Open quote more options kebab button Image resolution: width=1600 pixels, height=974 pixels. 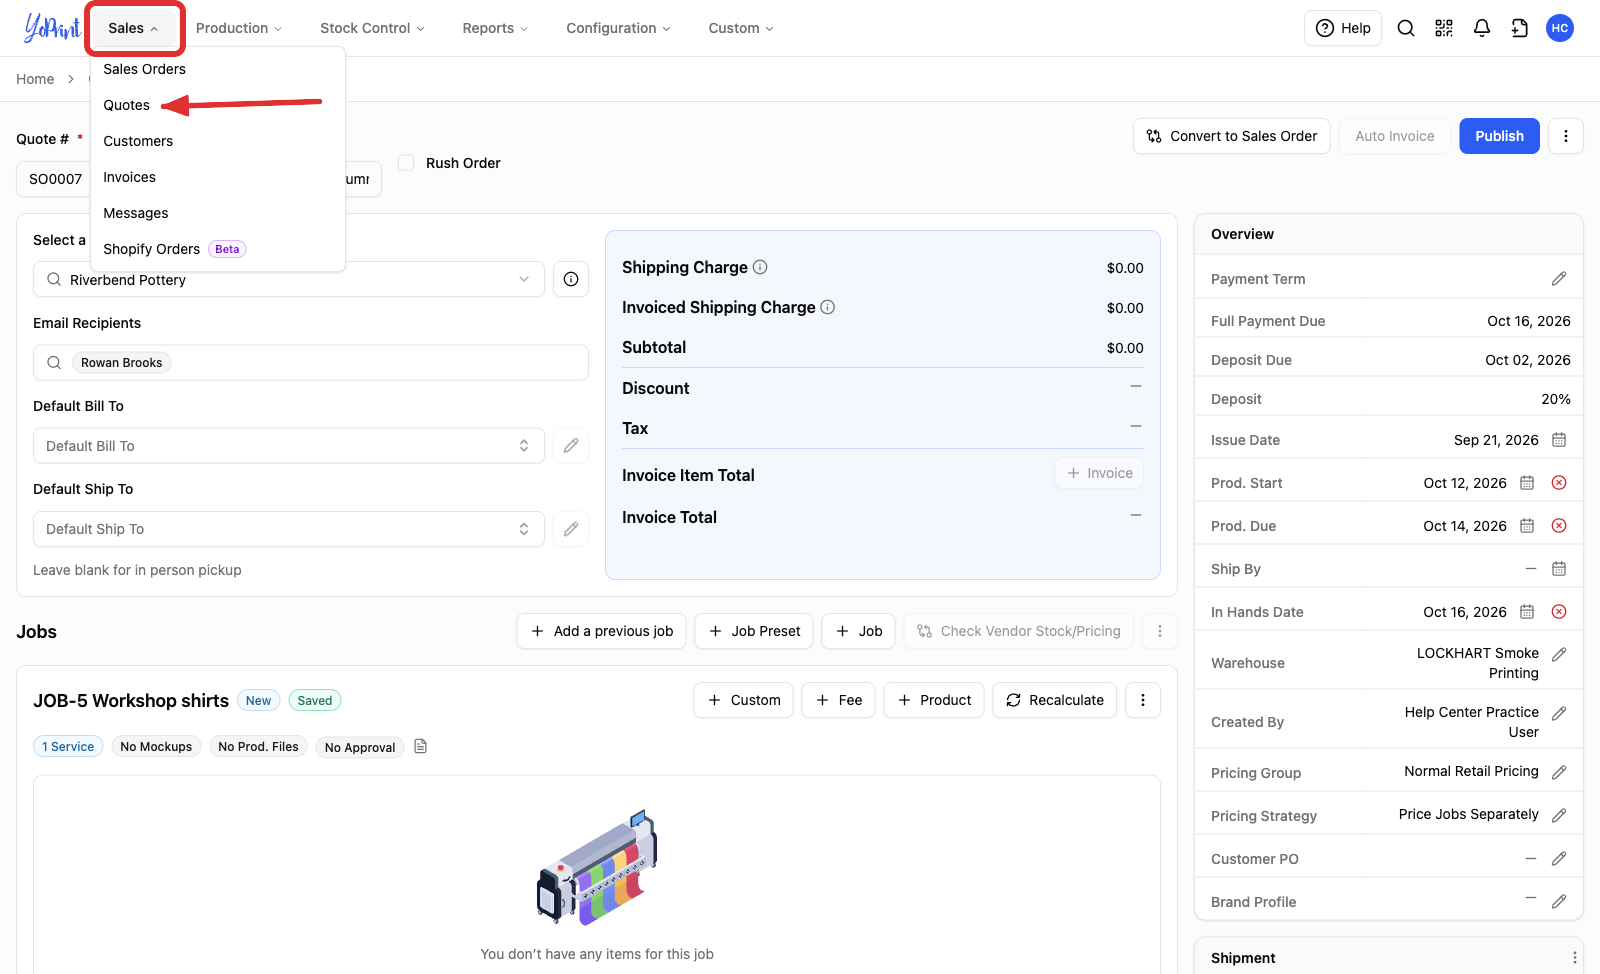(1566, 136)
